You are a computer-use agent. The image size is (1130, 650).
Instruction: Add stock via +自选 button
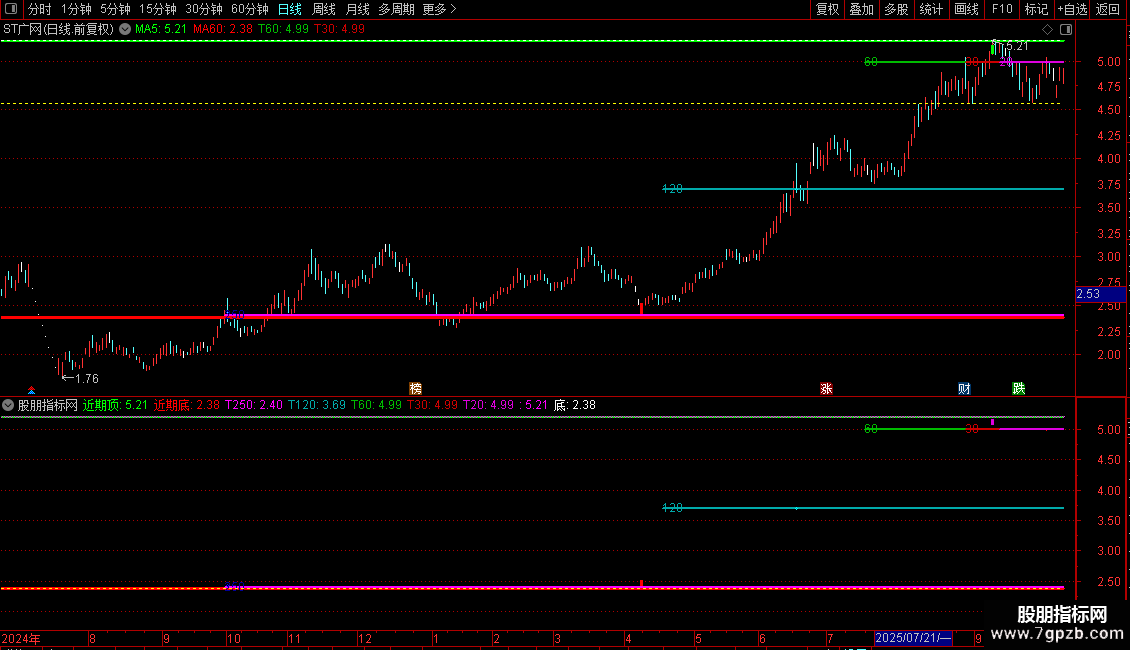click(1072, 9)
